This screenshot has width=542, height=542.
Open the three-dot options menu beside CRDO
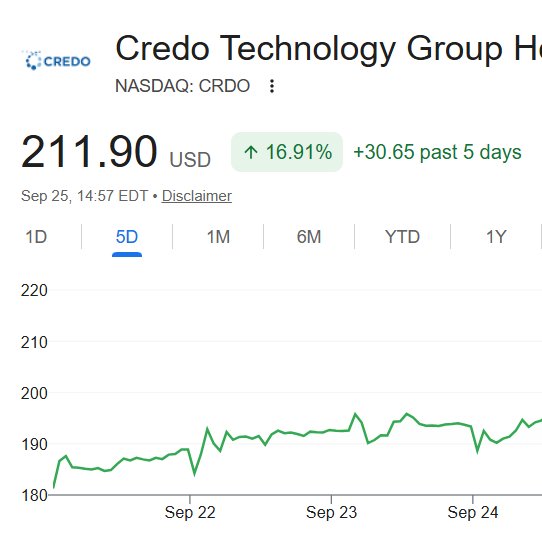272,86
